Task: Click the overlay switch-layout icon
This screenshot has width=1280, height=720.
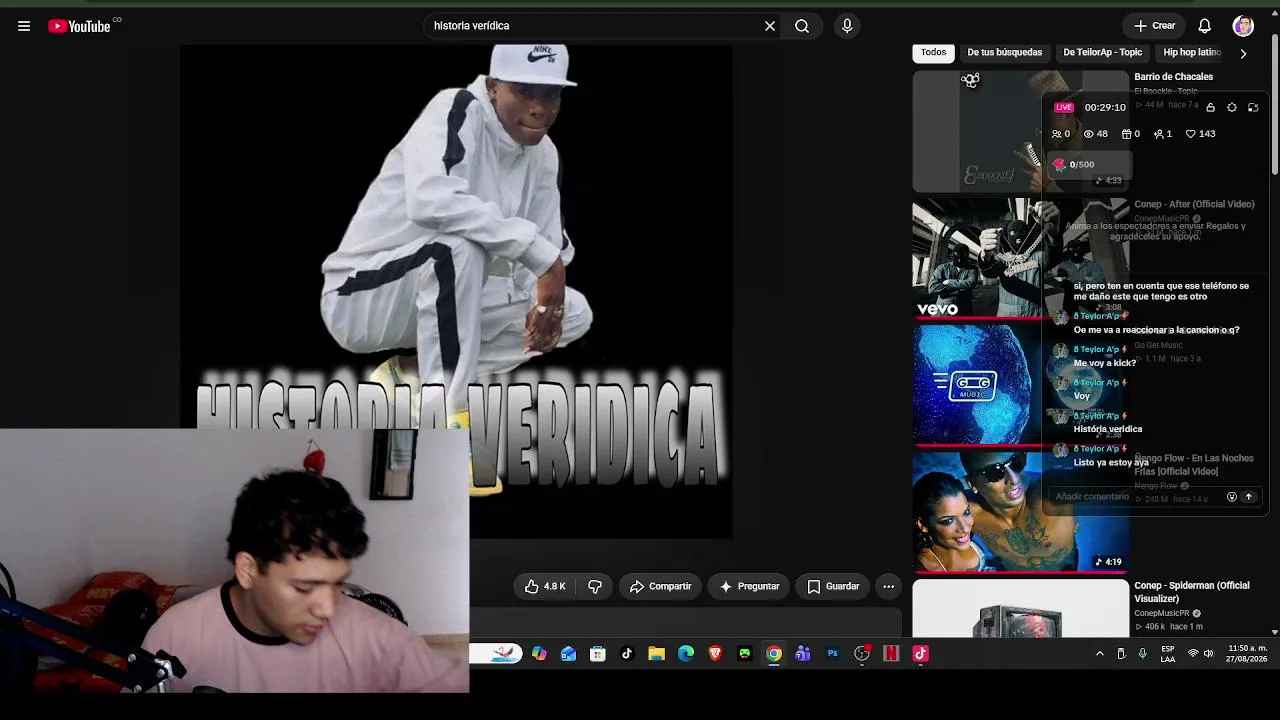Action: 1253,107
